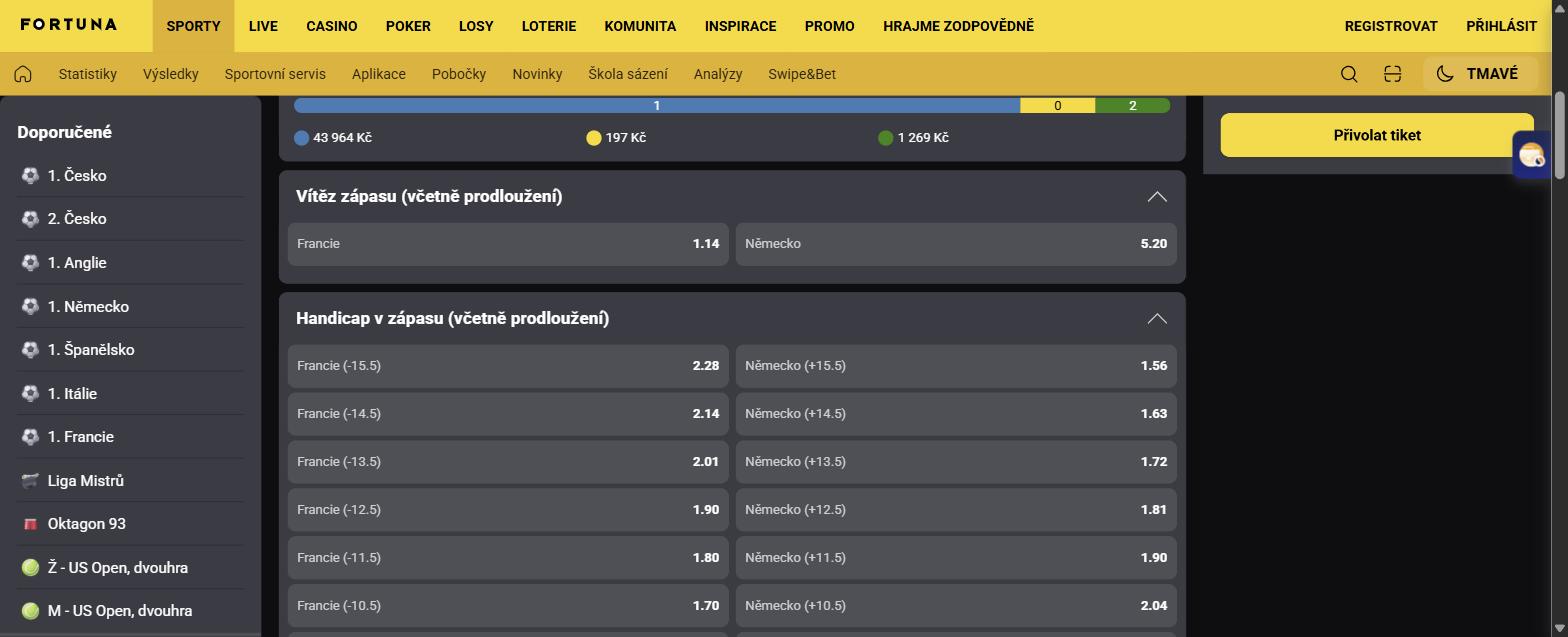Click the blue segment of the bet distribution bar
Image resolution: width=1568 pixels, height=637 pixels.
pyautogui.click(x=657, y=105)
